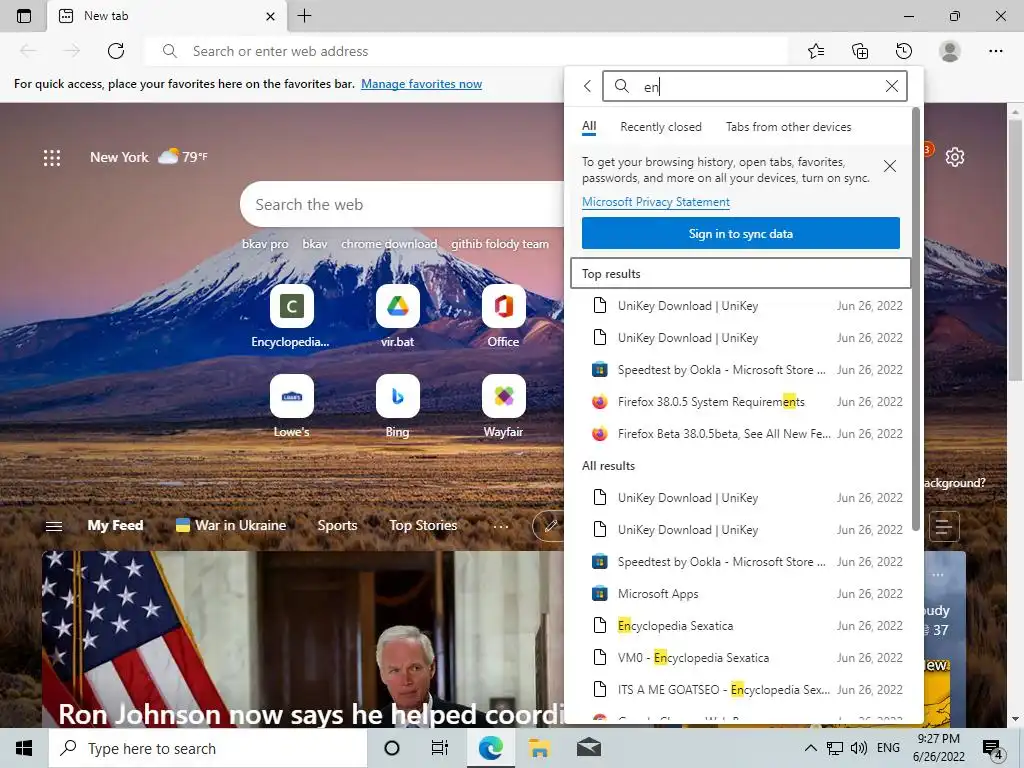Select the My Feed tab

115,526
